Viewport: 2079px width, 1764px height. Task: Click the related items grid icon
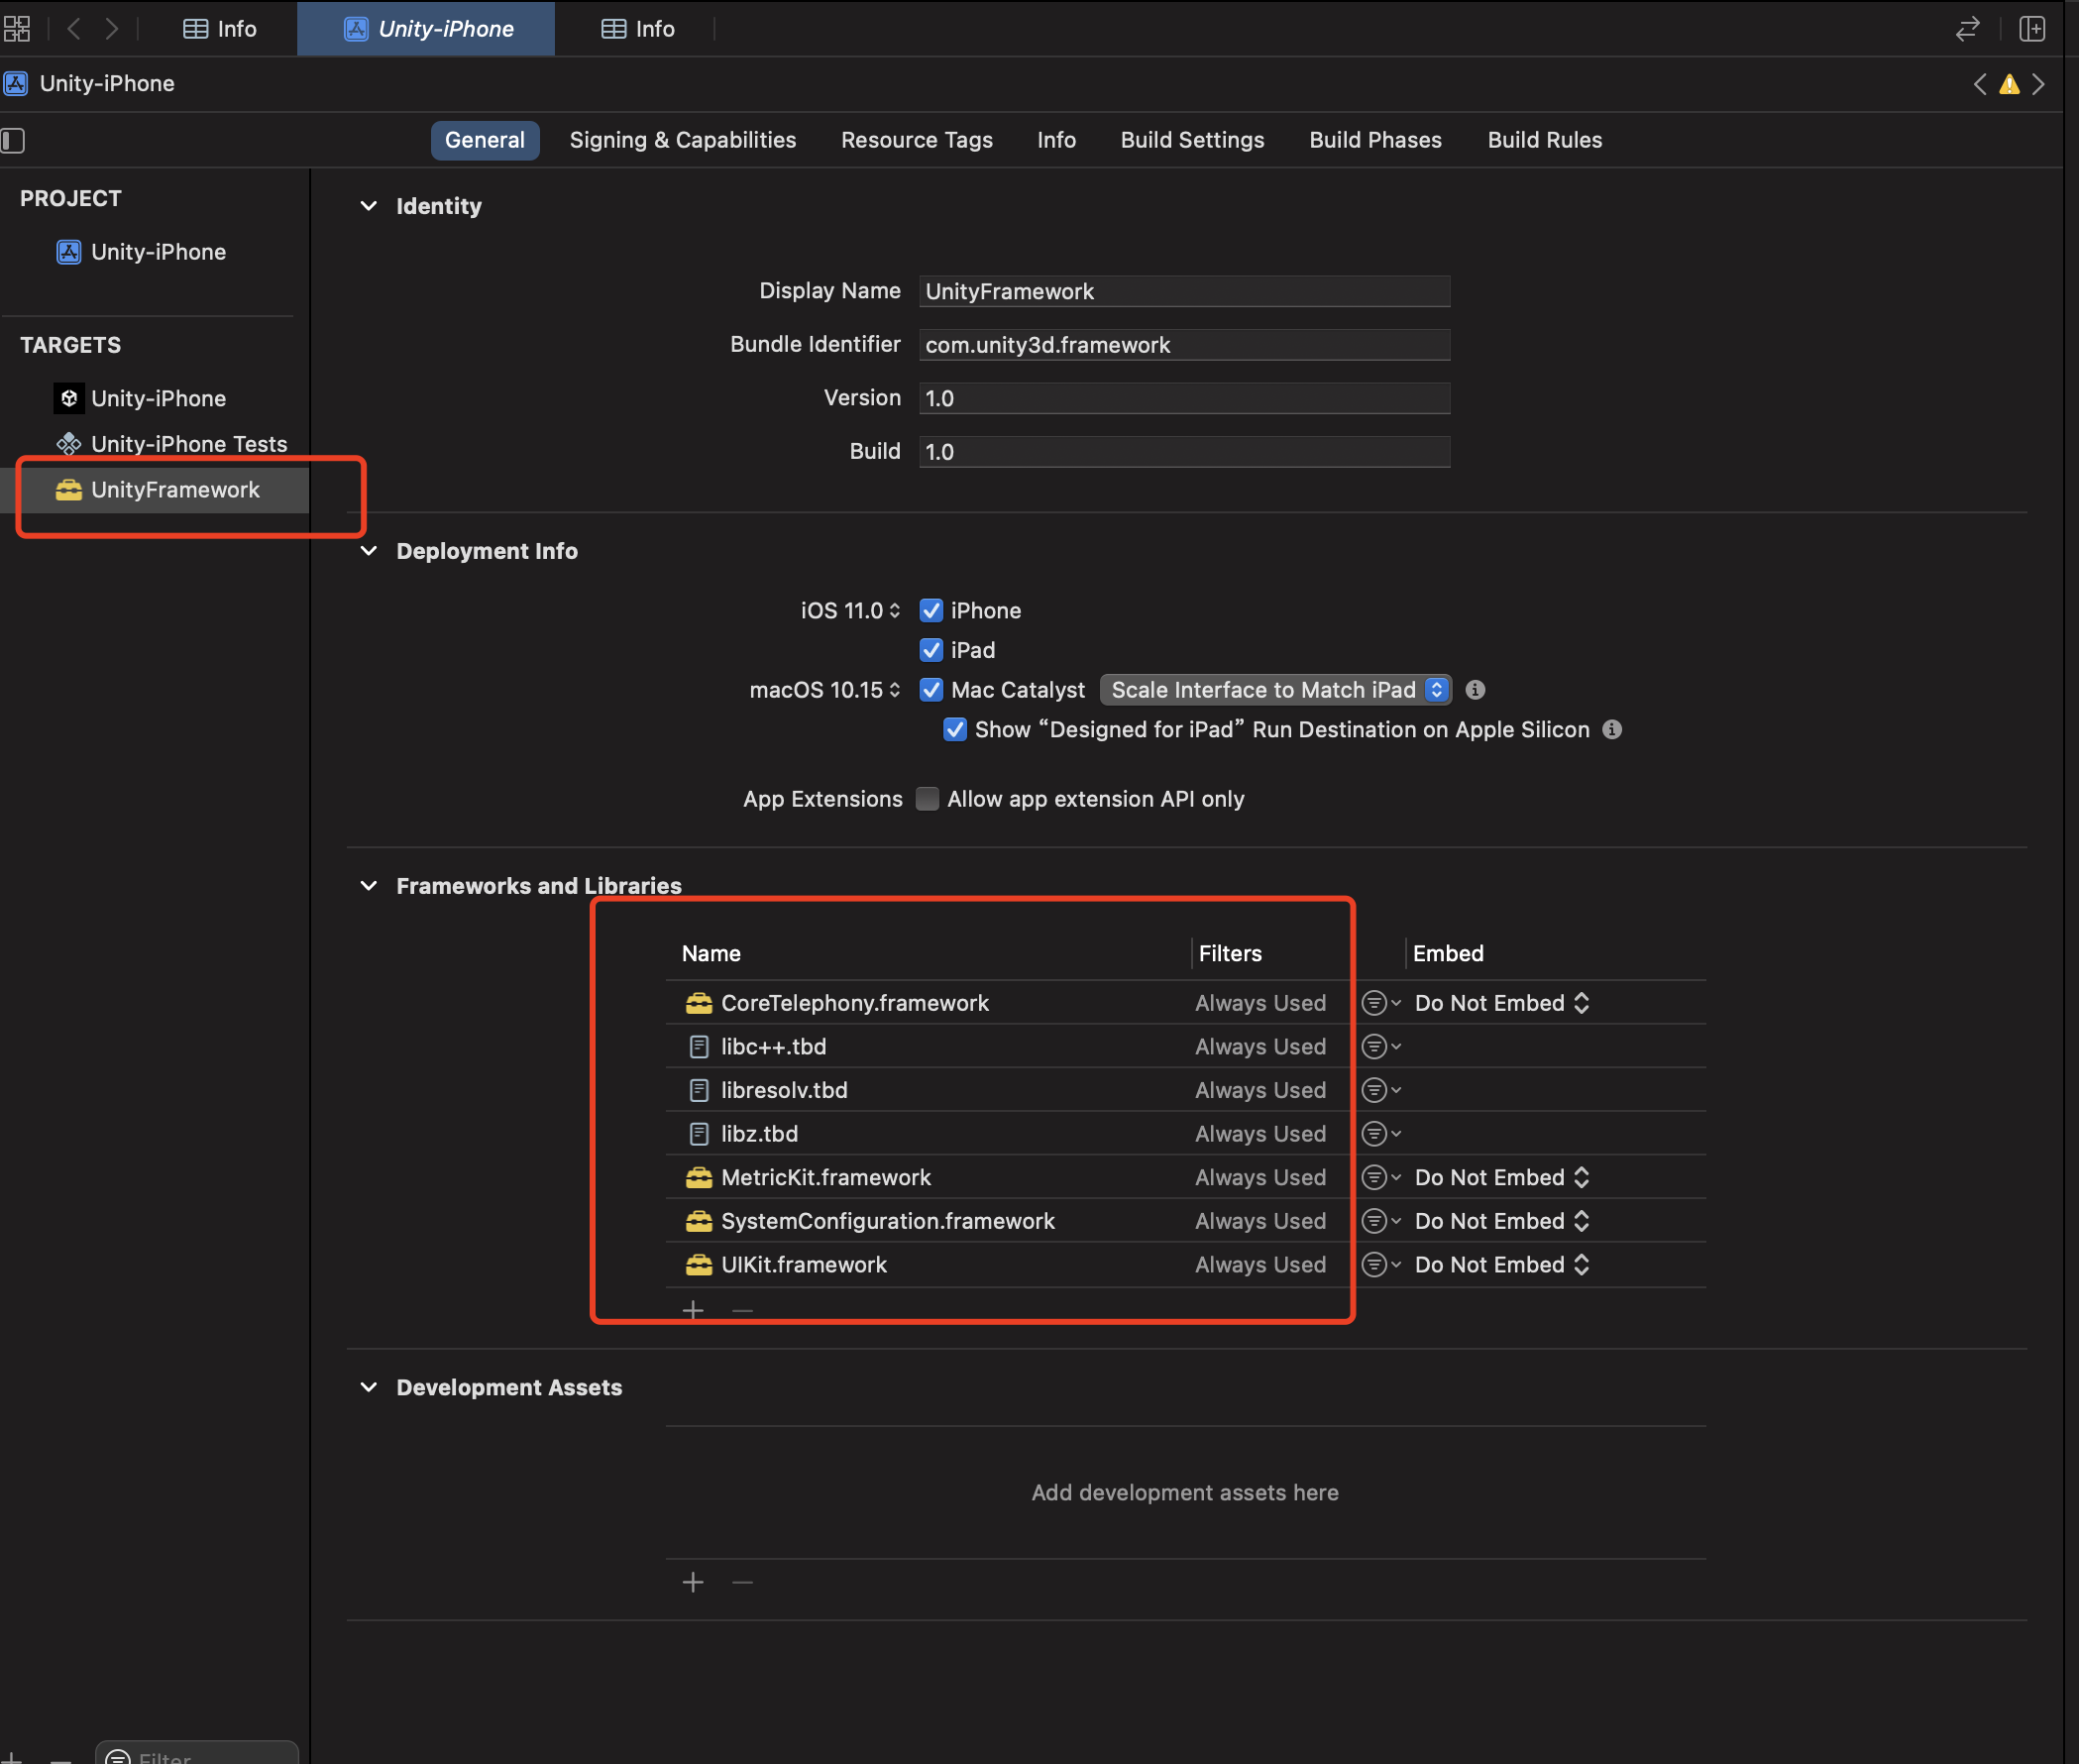(x=17, y=28)
